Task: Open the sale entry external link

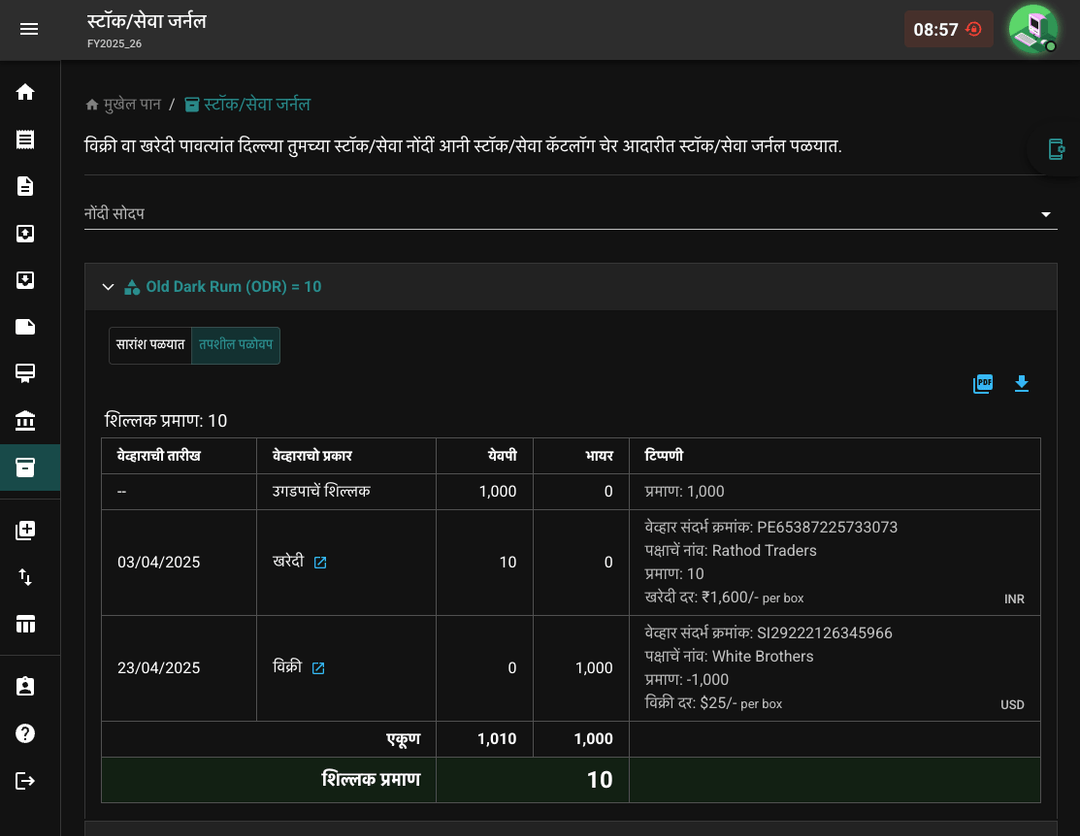Action: [x=318, y=668]
